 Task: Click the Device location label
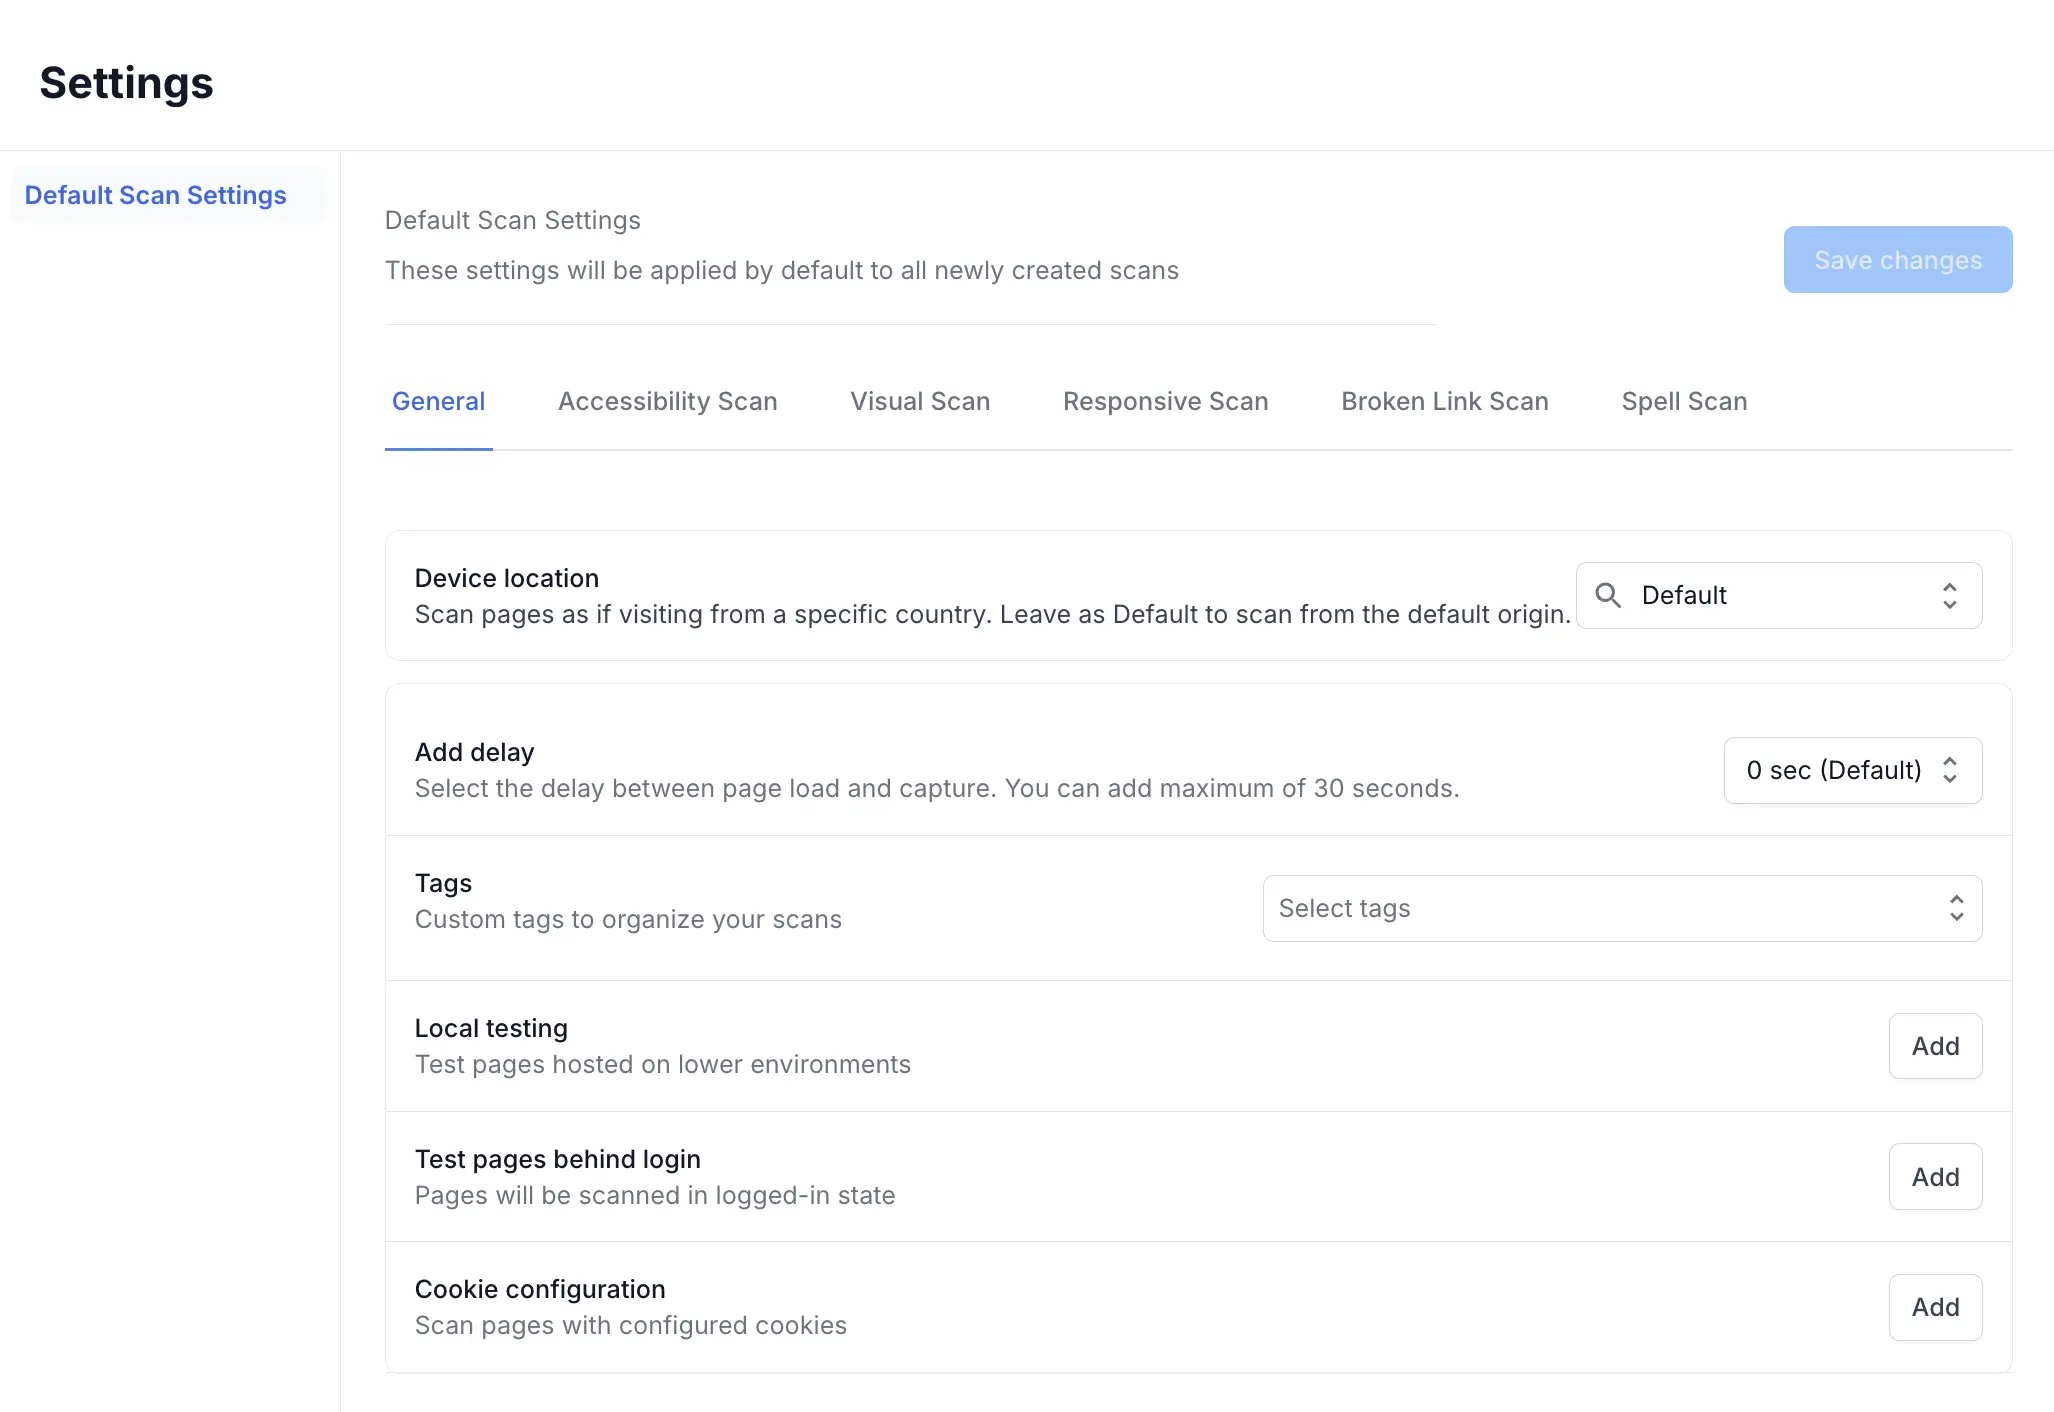pyautogui.click(x=506, y=578)
